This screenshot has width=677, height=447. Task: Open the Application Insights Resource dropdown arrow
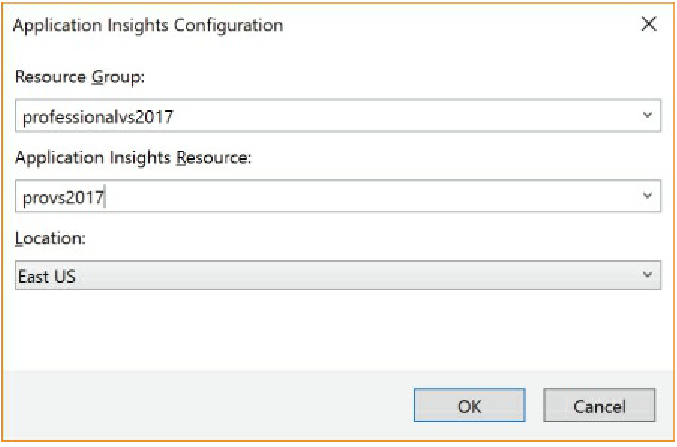coord(647,195)
